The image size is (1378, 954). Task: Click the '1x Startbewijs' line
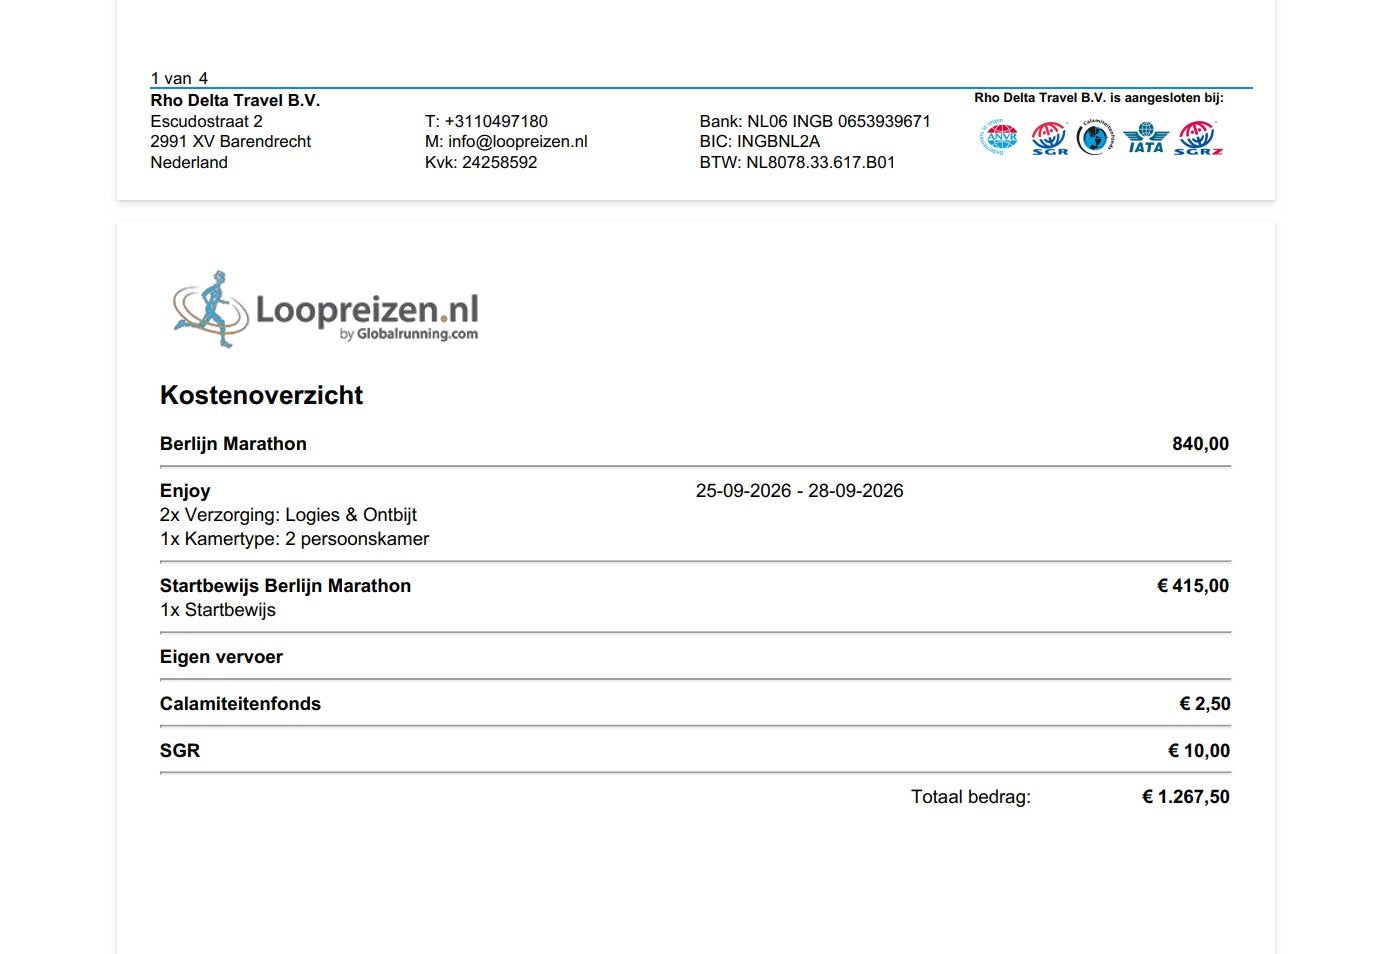point(217,610)
